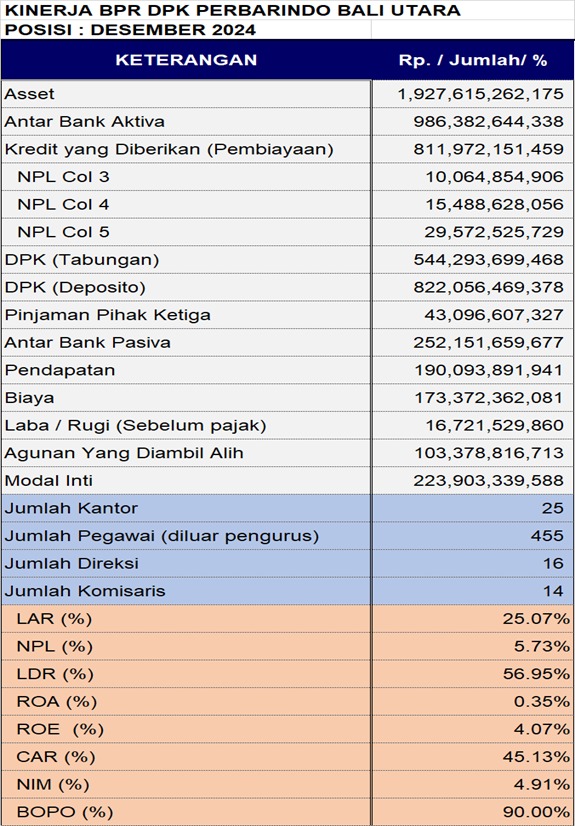Click the NPL Col 3 amount cell
The width and height of the screenshot is (575, 826).
click(x=472, y=176)
